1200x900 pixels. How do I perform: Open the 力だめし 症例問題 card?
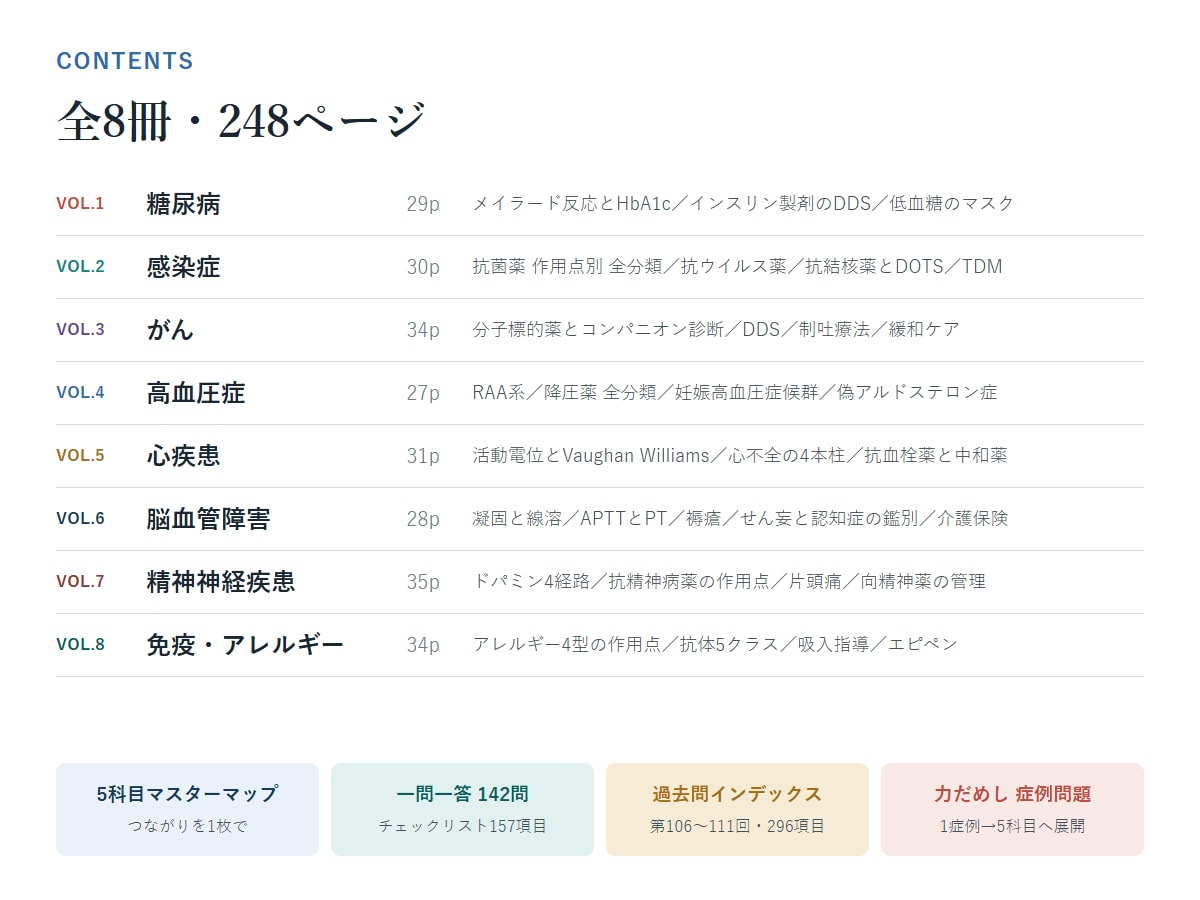[x=1012, y=809]
